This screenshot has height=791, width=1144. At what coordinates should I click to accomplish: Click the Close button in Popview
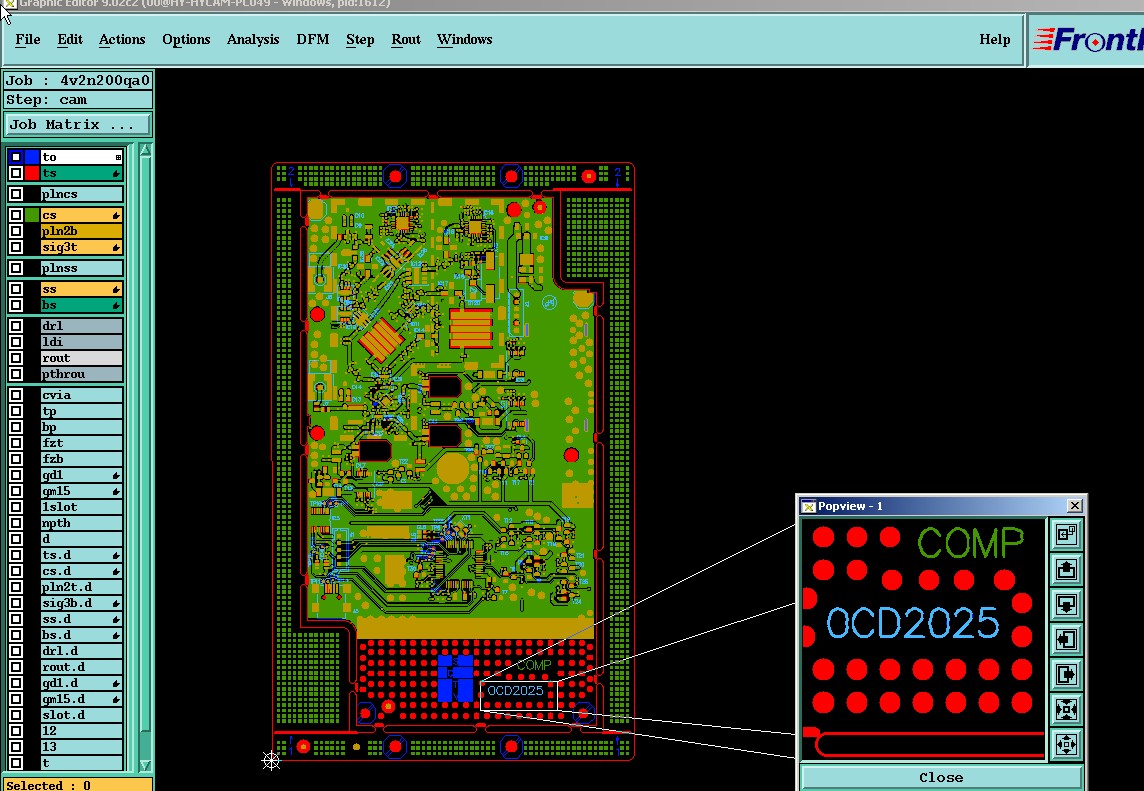pos(941,777)
